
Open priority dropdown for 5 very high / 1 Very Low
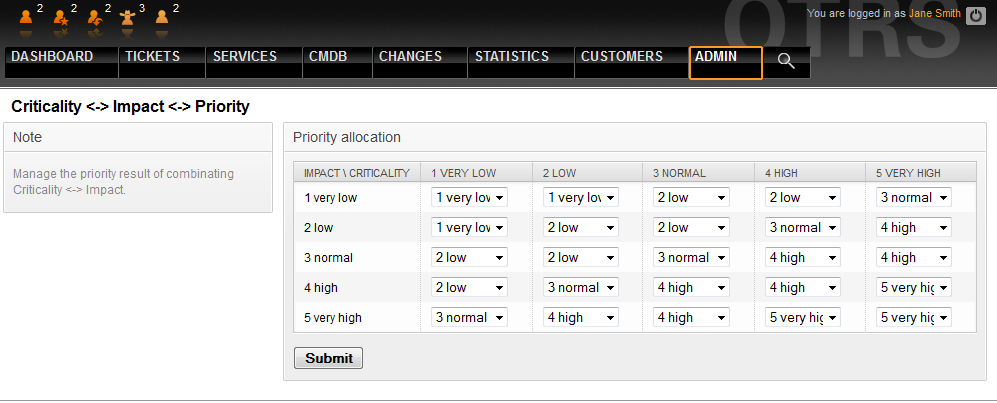(x=469, y=318)
